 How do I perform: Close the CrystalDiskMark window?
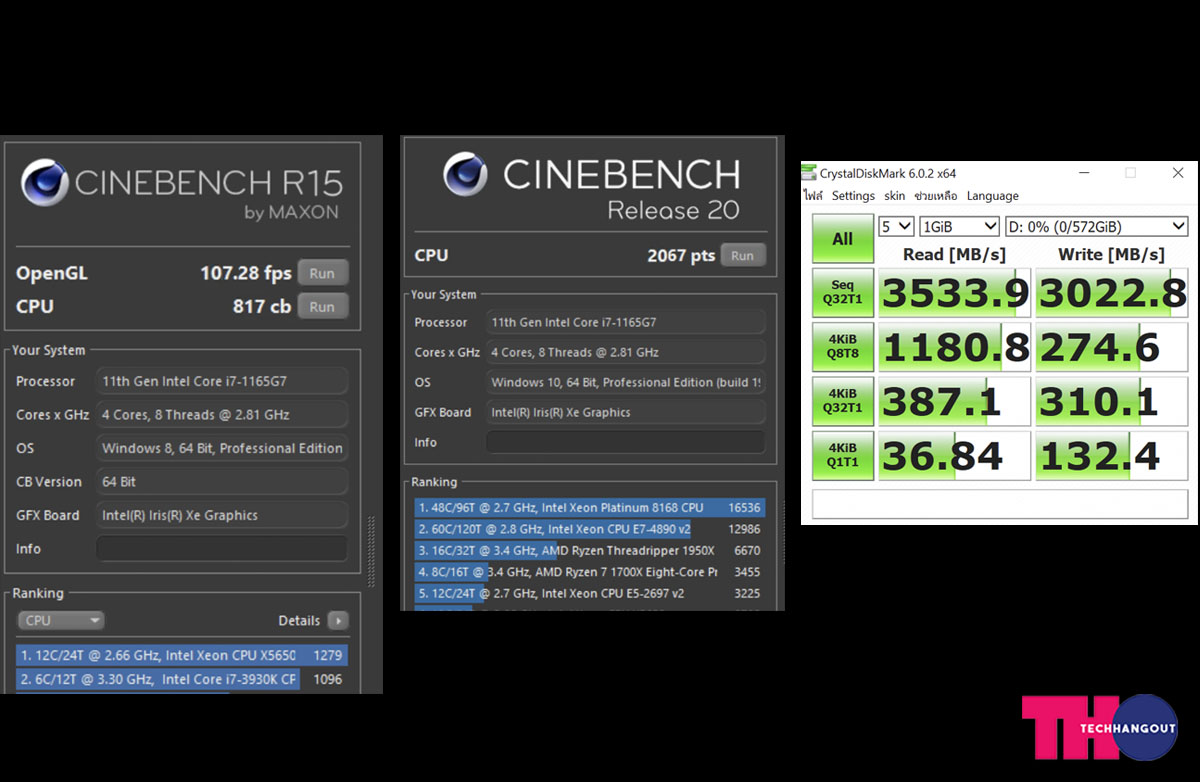click(x=1177, y=173)
